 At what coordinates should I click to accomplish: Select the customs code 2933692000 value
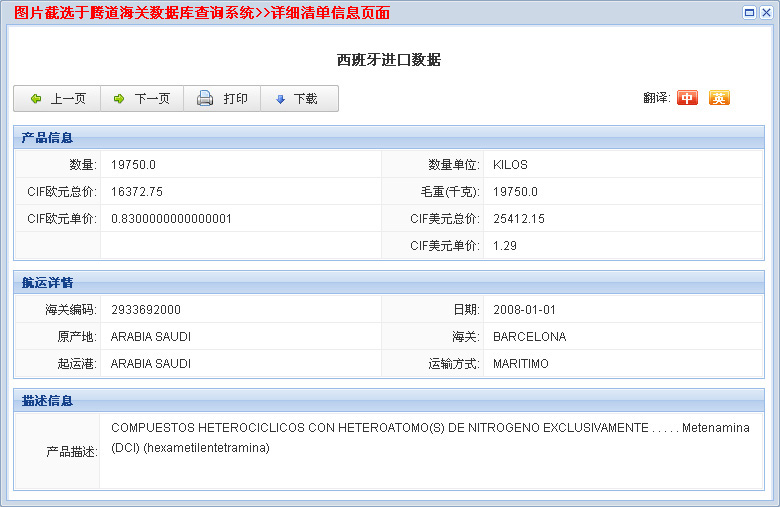(x=146, y=310)
